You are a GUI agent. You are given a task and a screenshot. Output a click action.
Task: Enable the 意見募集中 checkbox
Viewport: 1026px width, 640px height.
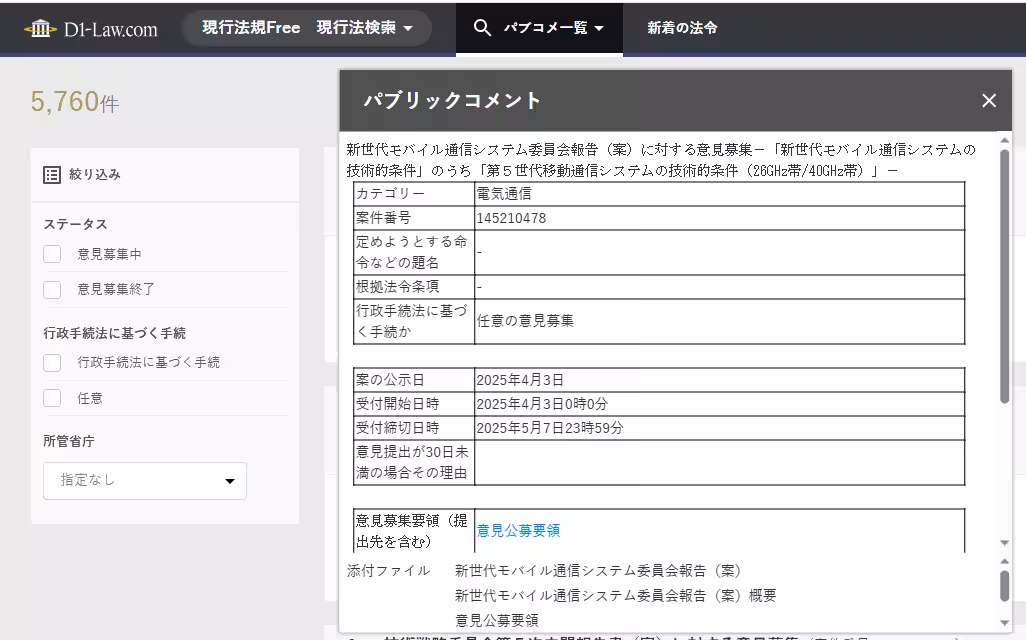click(52, 254)
